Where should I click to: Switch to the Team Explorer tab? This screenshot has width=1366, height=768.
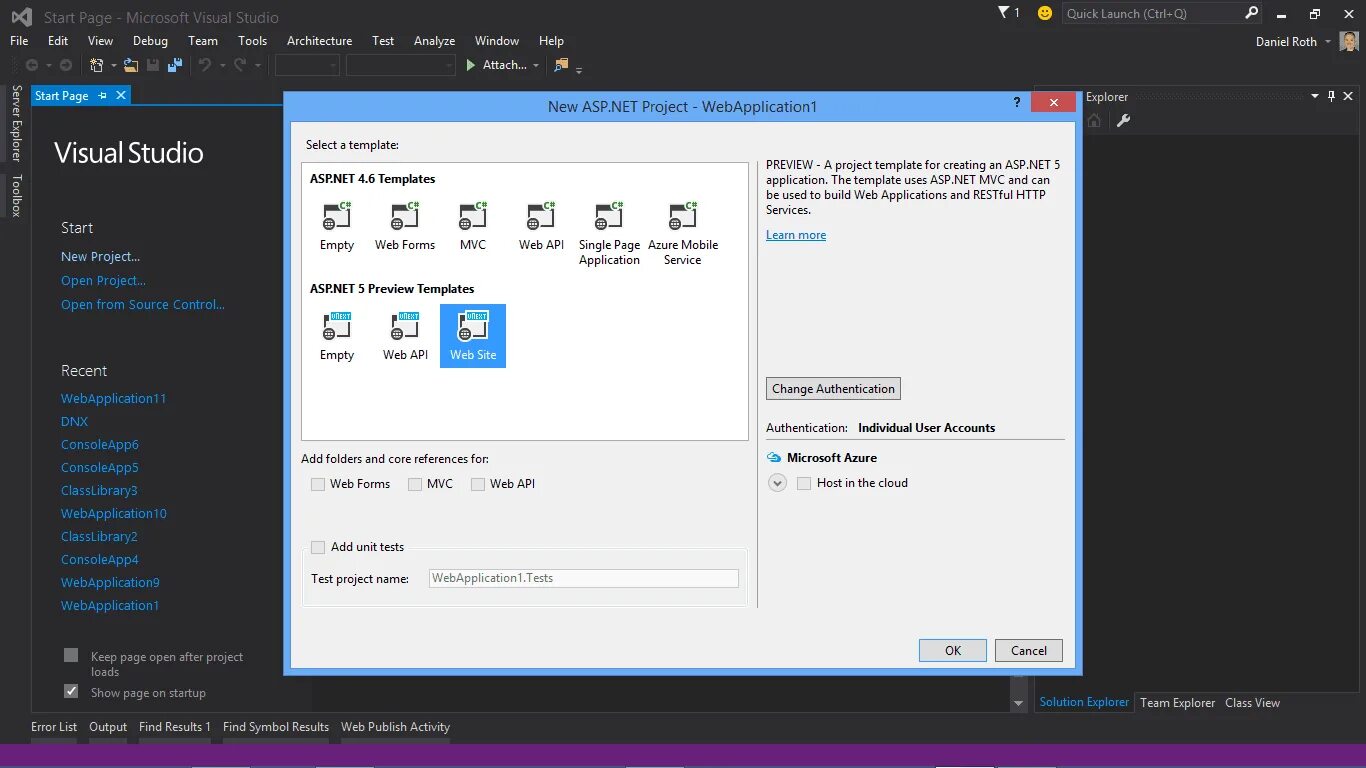click(1177, 703)
